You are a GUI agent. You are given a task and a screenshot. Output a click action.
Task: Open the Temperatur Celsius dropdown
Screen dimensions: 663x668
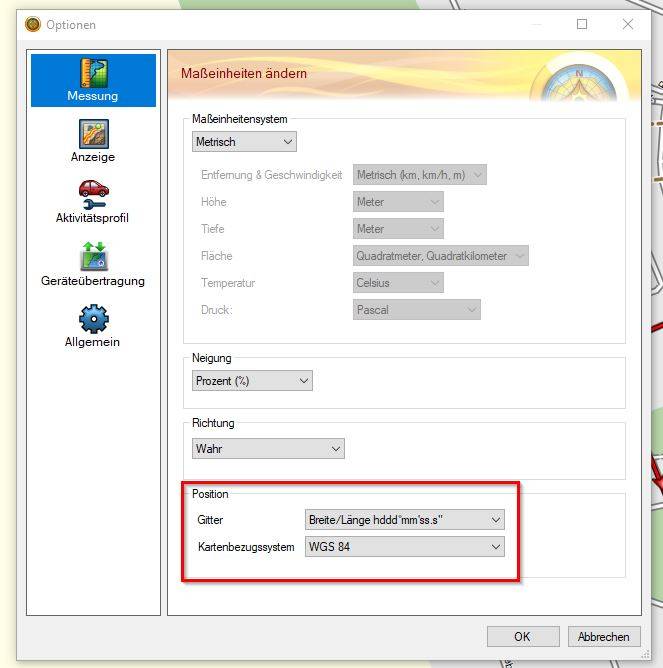pos(398,283)
